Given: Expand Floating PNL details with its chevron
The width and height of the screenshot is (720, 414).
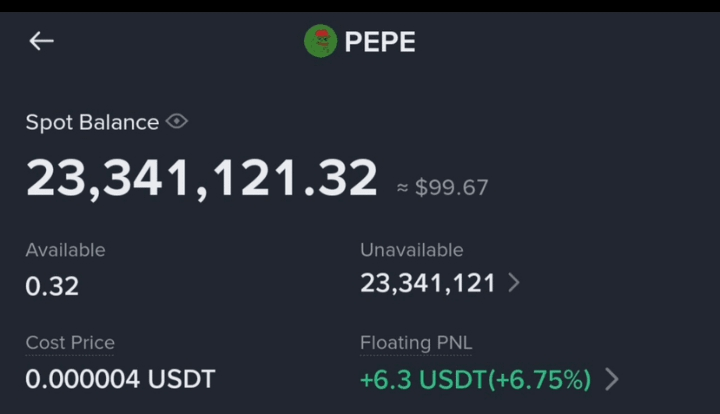Looking at the screenshot, I should pyautogui.click(x=612, y=379).
